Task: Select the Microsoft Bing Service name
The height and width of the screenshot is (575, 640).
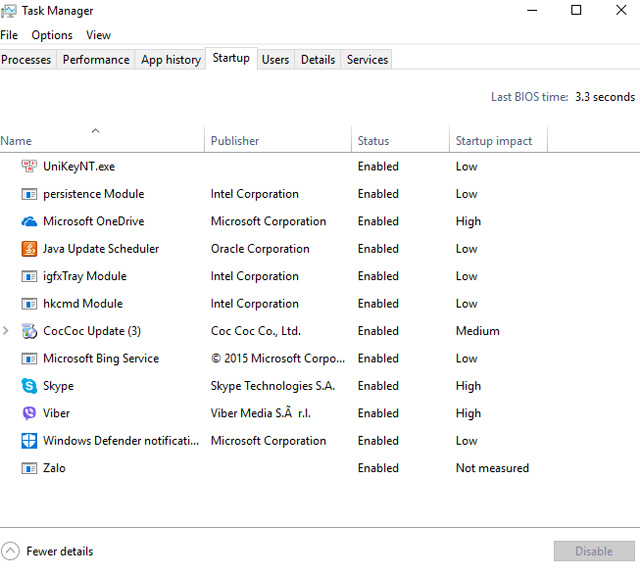Action: point(101,358)
